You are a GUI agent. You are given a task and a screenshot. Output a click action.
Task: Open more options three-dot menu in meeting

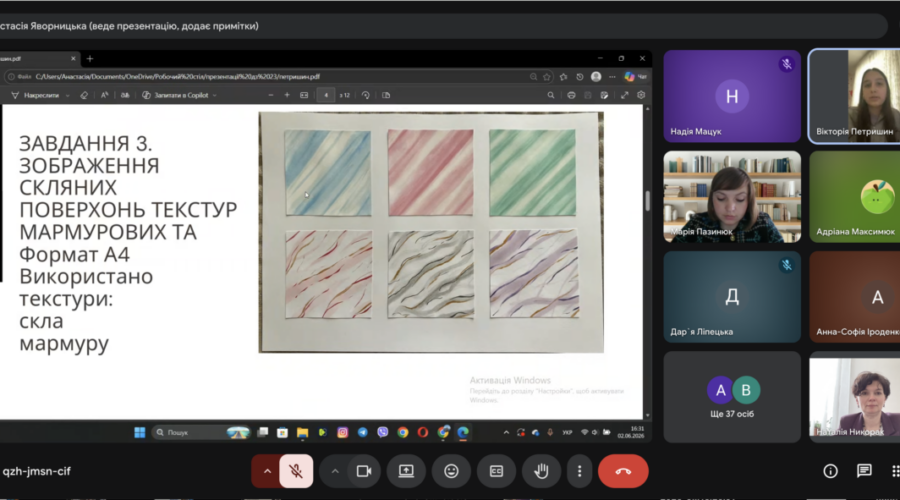tap(579, 471)
